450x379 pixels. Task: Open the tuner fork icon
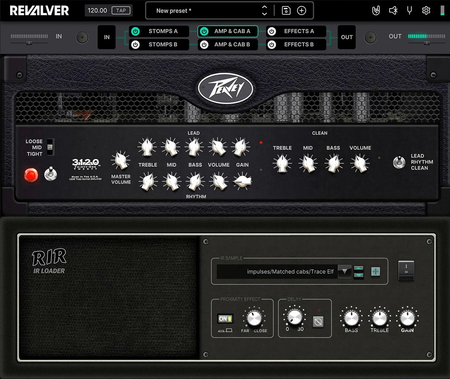coord(409,11)
